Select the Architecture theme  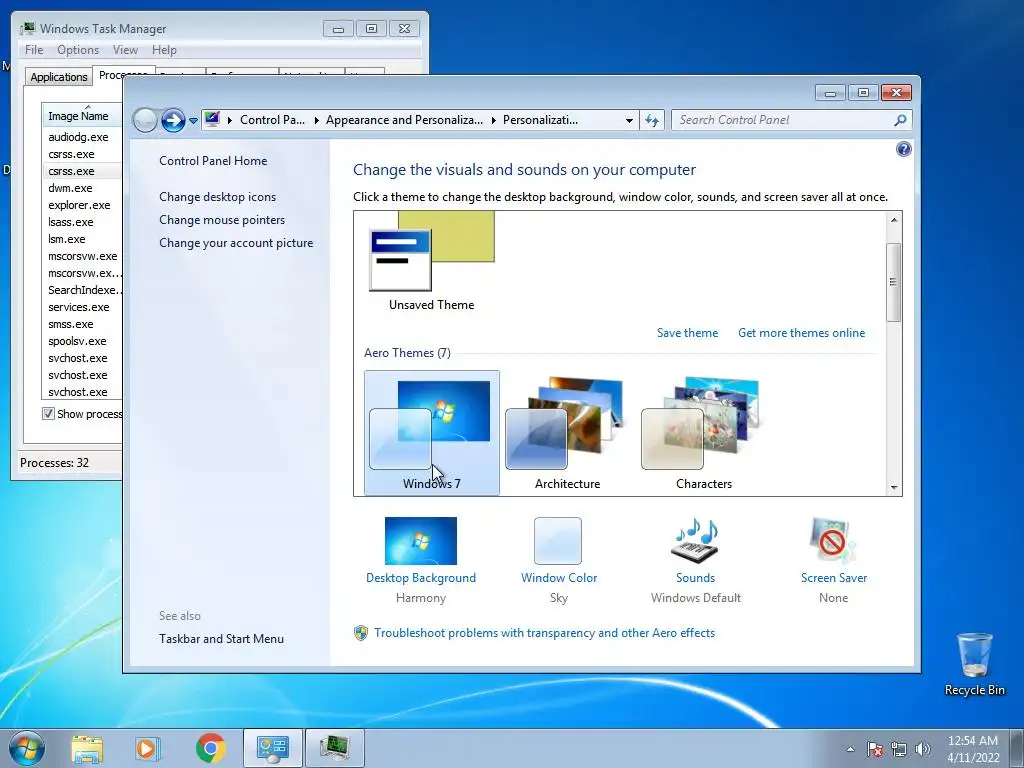click(x=568, y=433)
